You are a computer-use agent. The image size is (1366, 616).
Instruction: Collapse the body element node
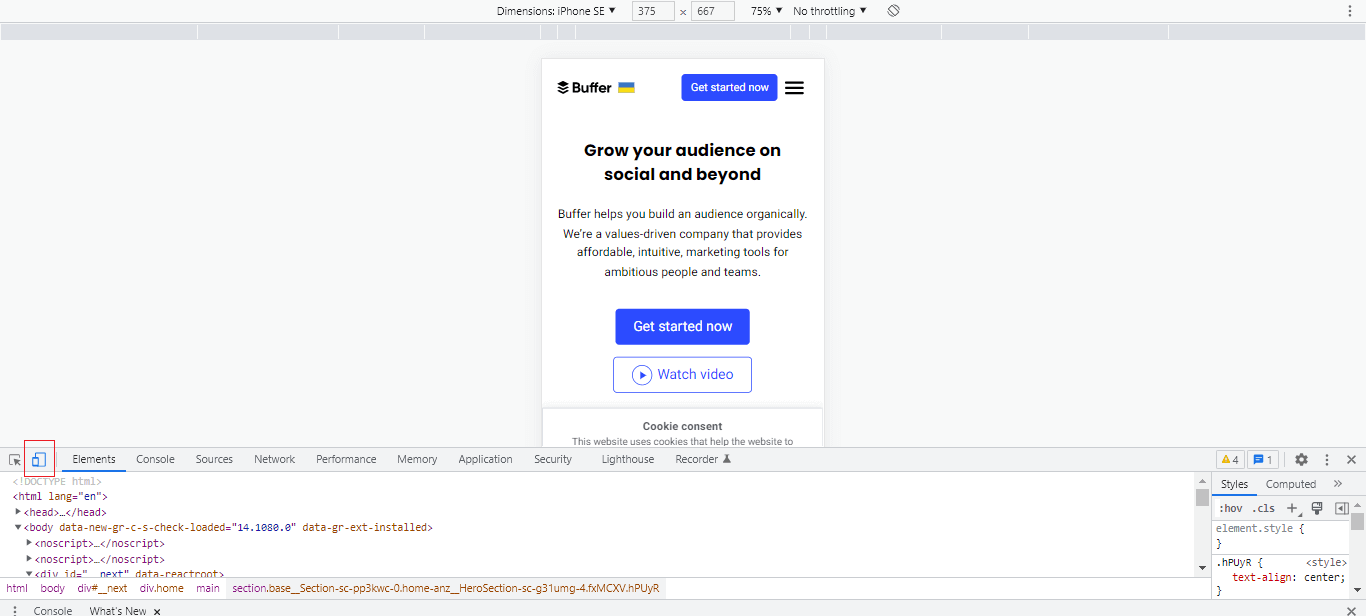(18, 527)
